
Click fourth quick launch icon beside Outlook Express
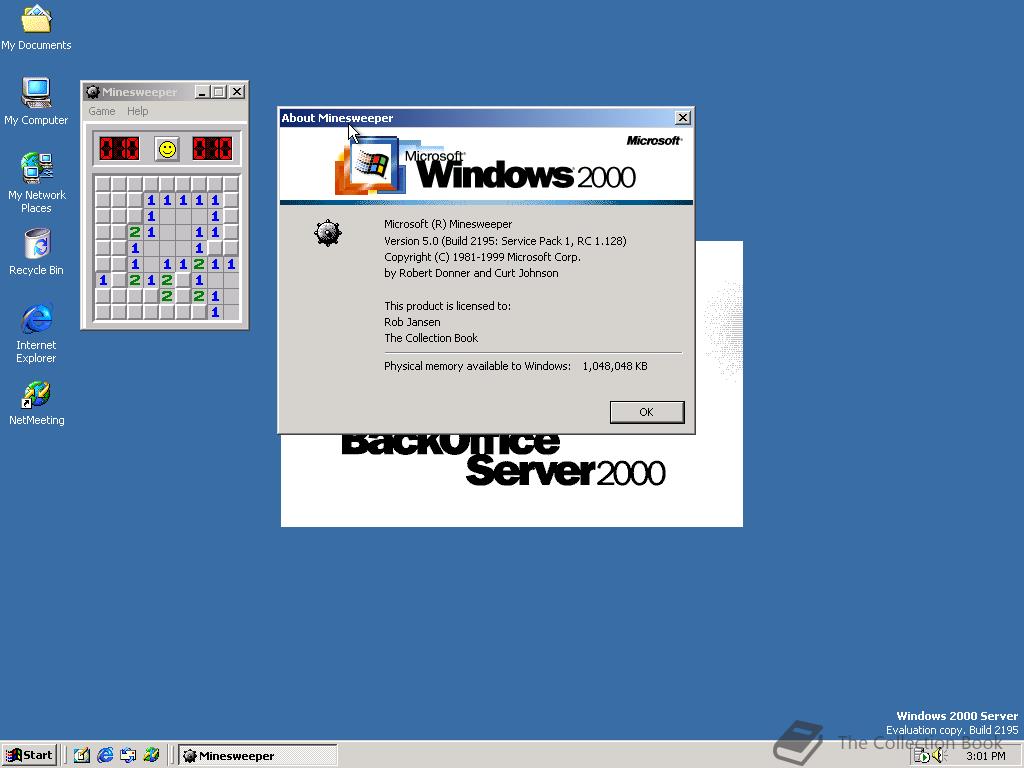coord(151,756)
